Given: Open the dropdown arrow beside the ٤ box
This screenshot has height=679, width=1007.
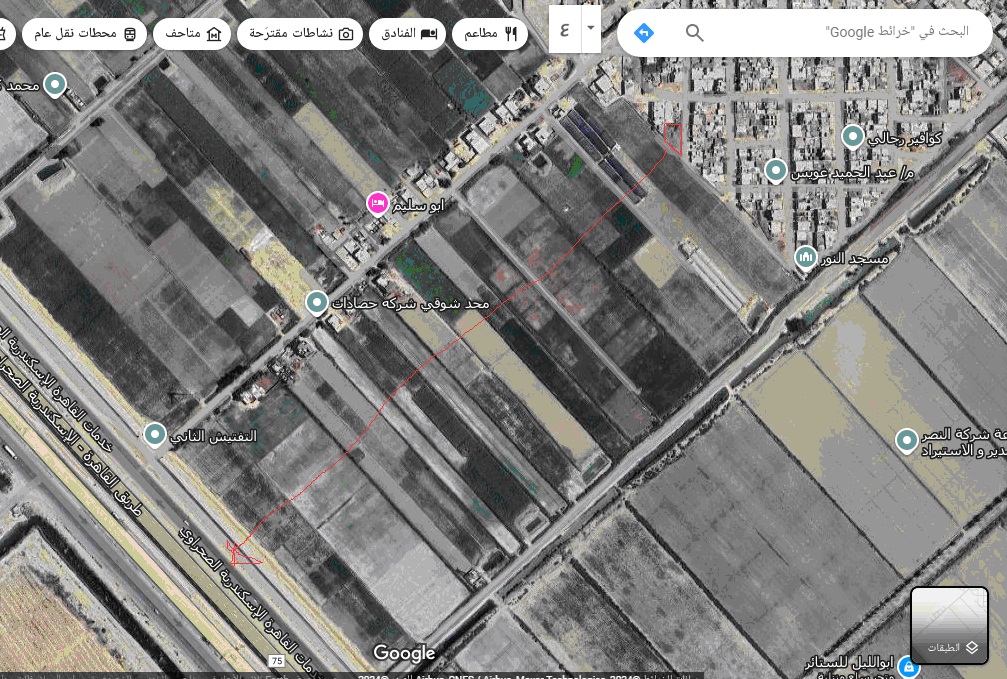Looking at the screenshot, I should click(x=591, y=29).
